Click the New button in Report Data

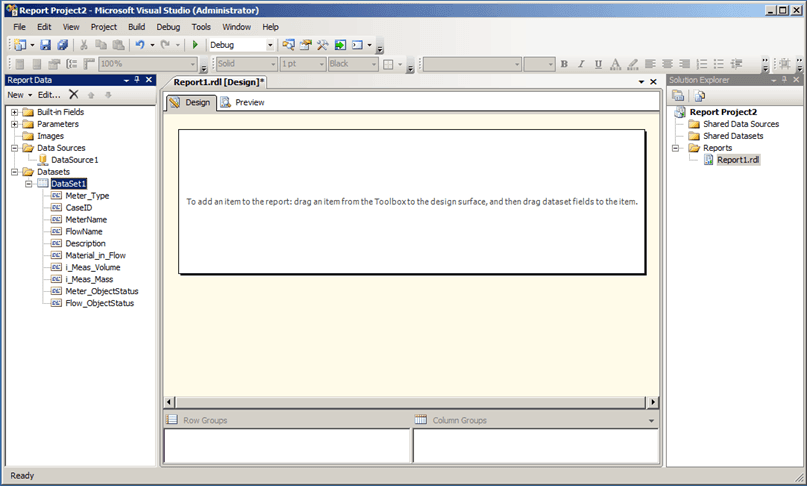click(x=20, y=95)
